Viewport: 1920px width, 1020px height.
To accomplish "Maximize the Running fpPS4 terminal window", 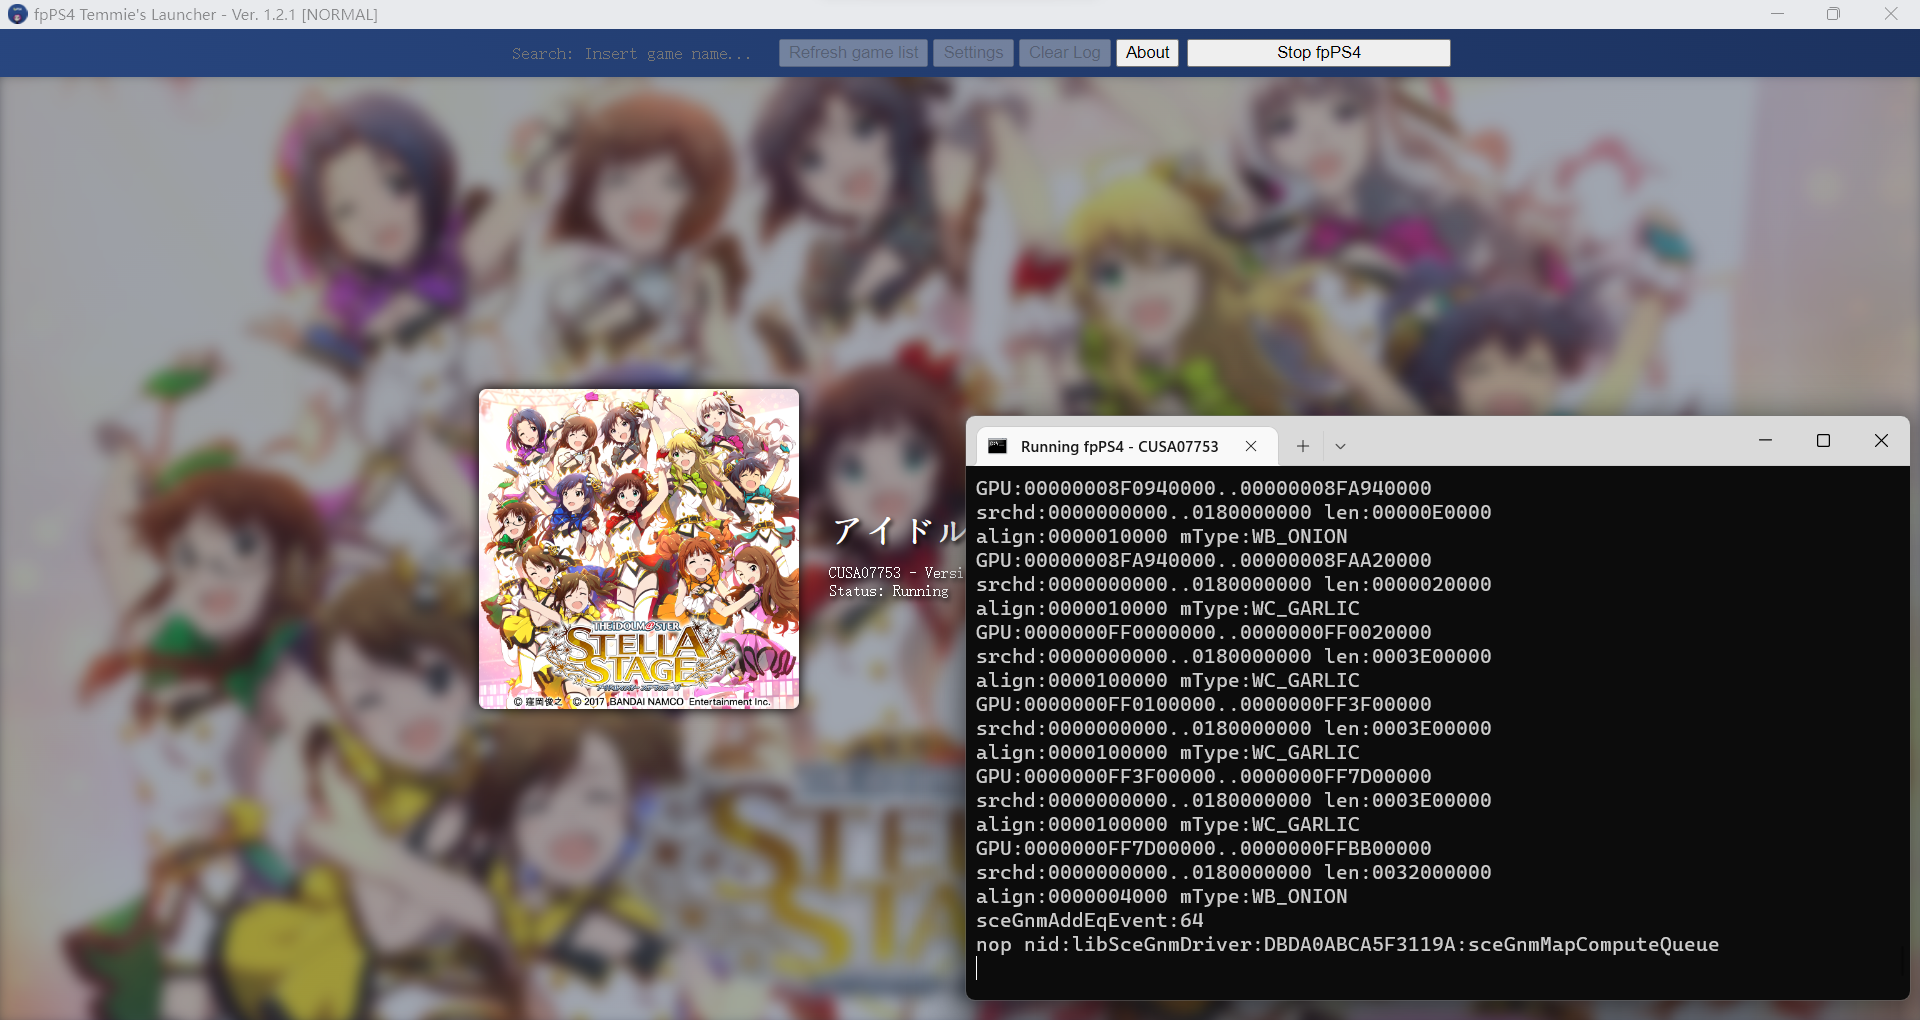I will click(1823, 440).
